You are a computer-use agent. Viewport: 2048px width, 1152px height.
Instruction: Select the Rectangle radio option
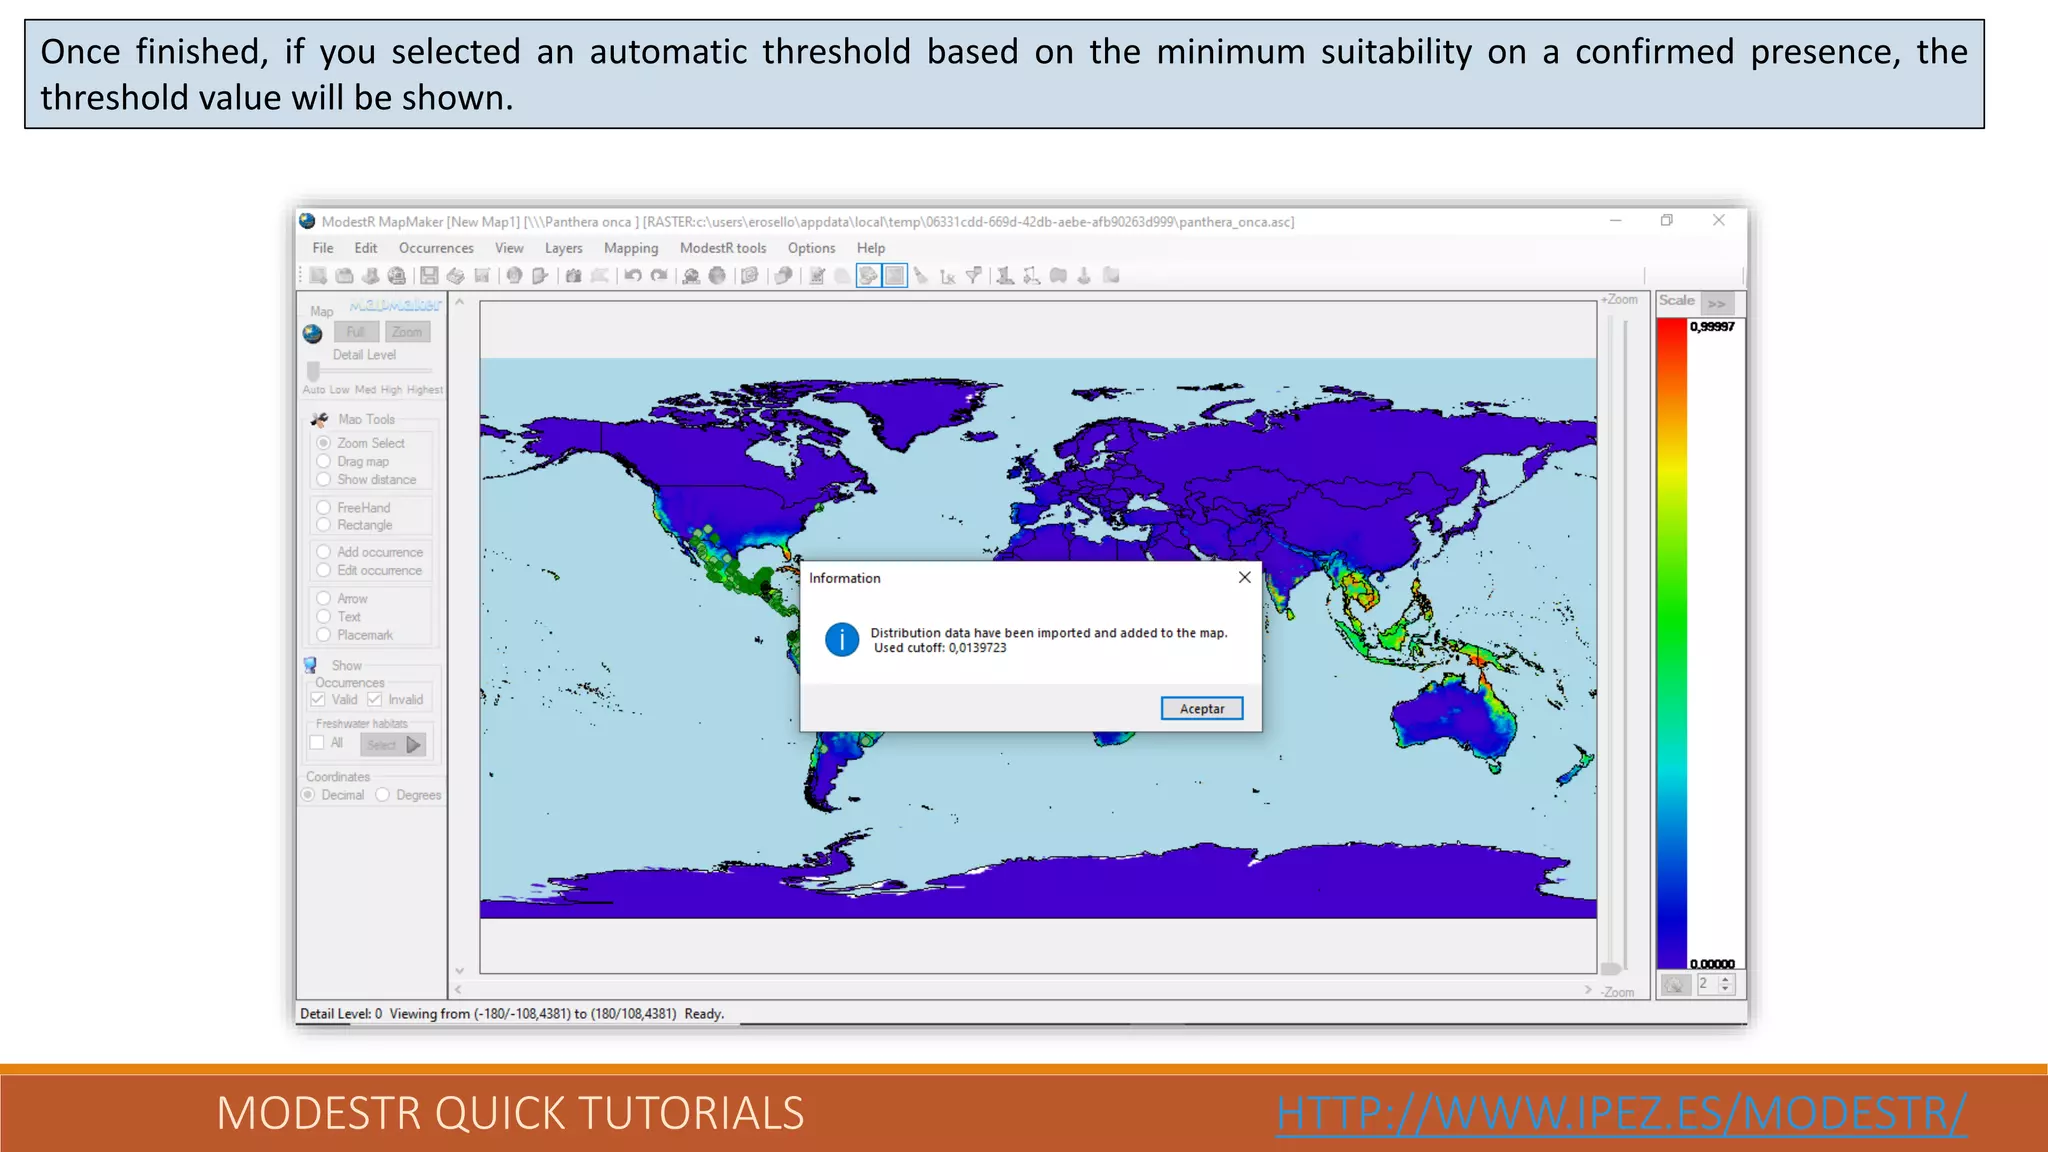tap(324, 525)
